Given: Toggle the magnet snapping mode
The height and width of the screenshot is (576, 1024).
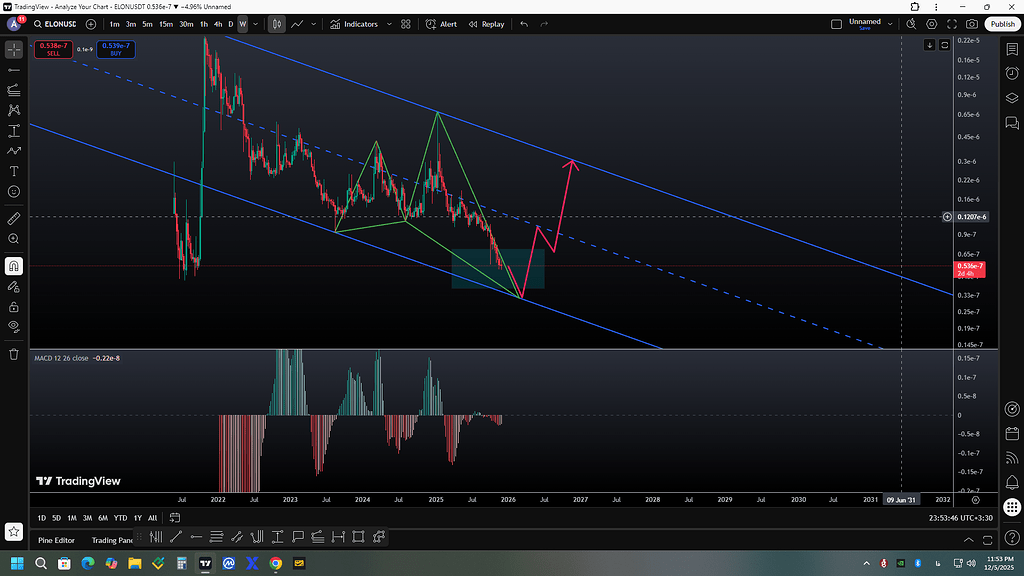Looking at the screenshot, I should tap(14, 266).
